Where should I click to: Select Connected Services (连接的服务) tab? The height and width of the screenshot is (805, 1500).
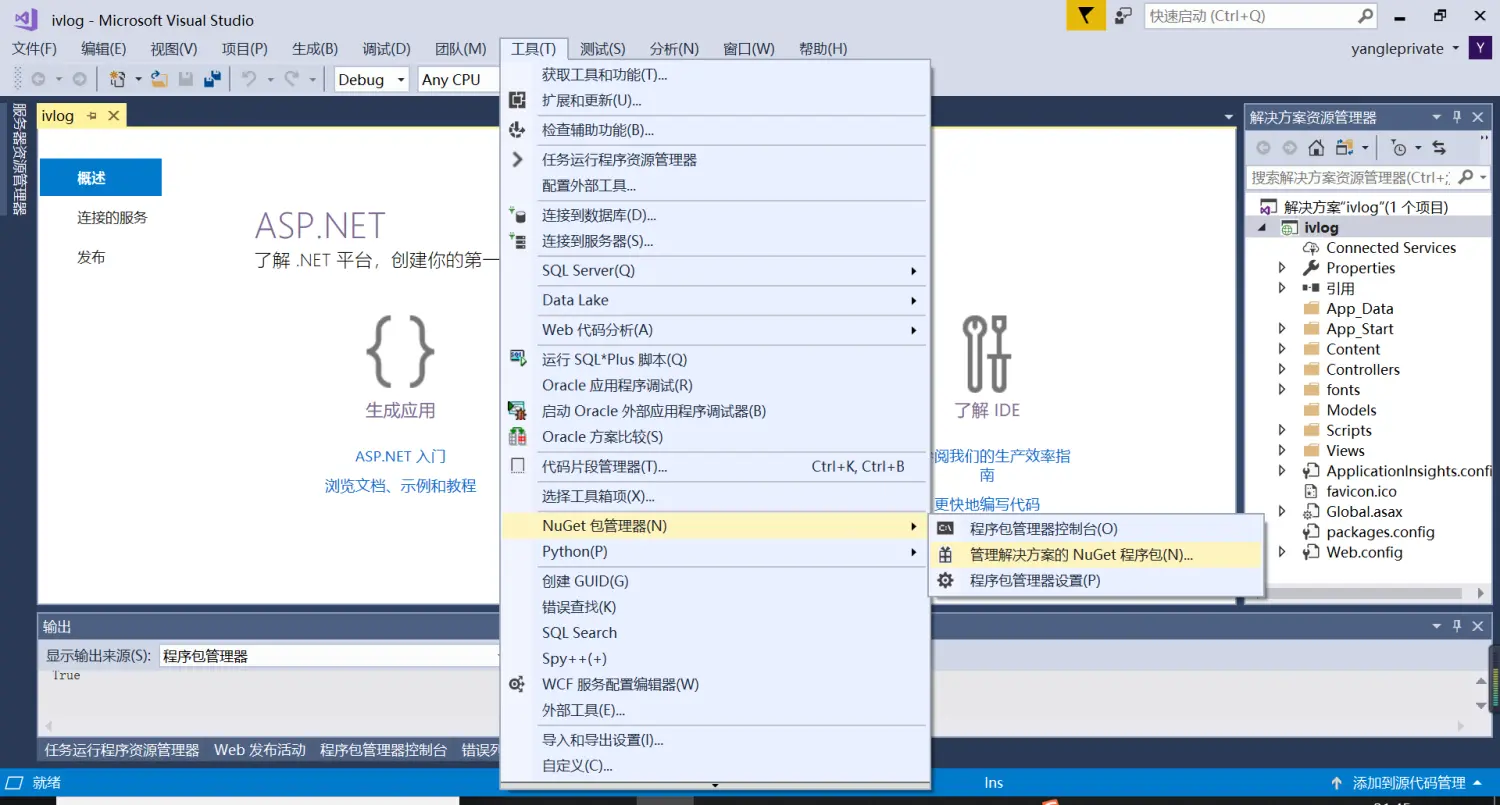pos(112,217)
